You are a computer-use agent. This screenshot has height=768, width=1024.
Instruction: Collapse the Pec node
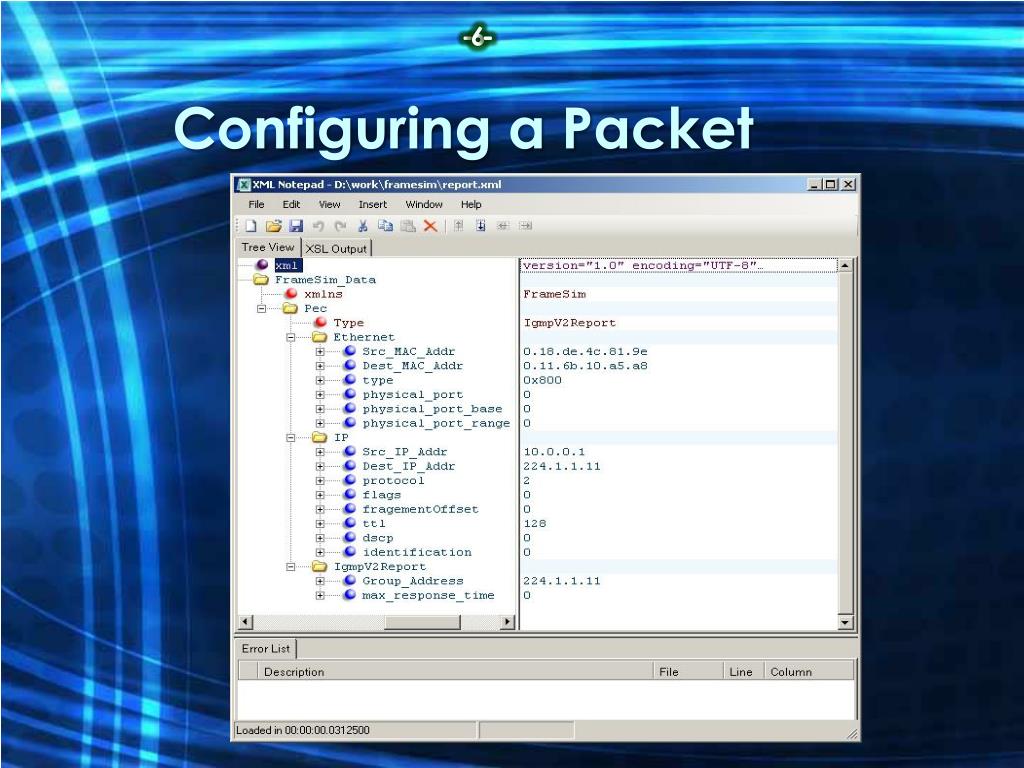[x=261, y=308]
